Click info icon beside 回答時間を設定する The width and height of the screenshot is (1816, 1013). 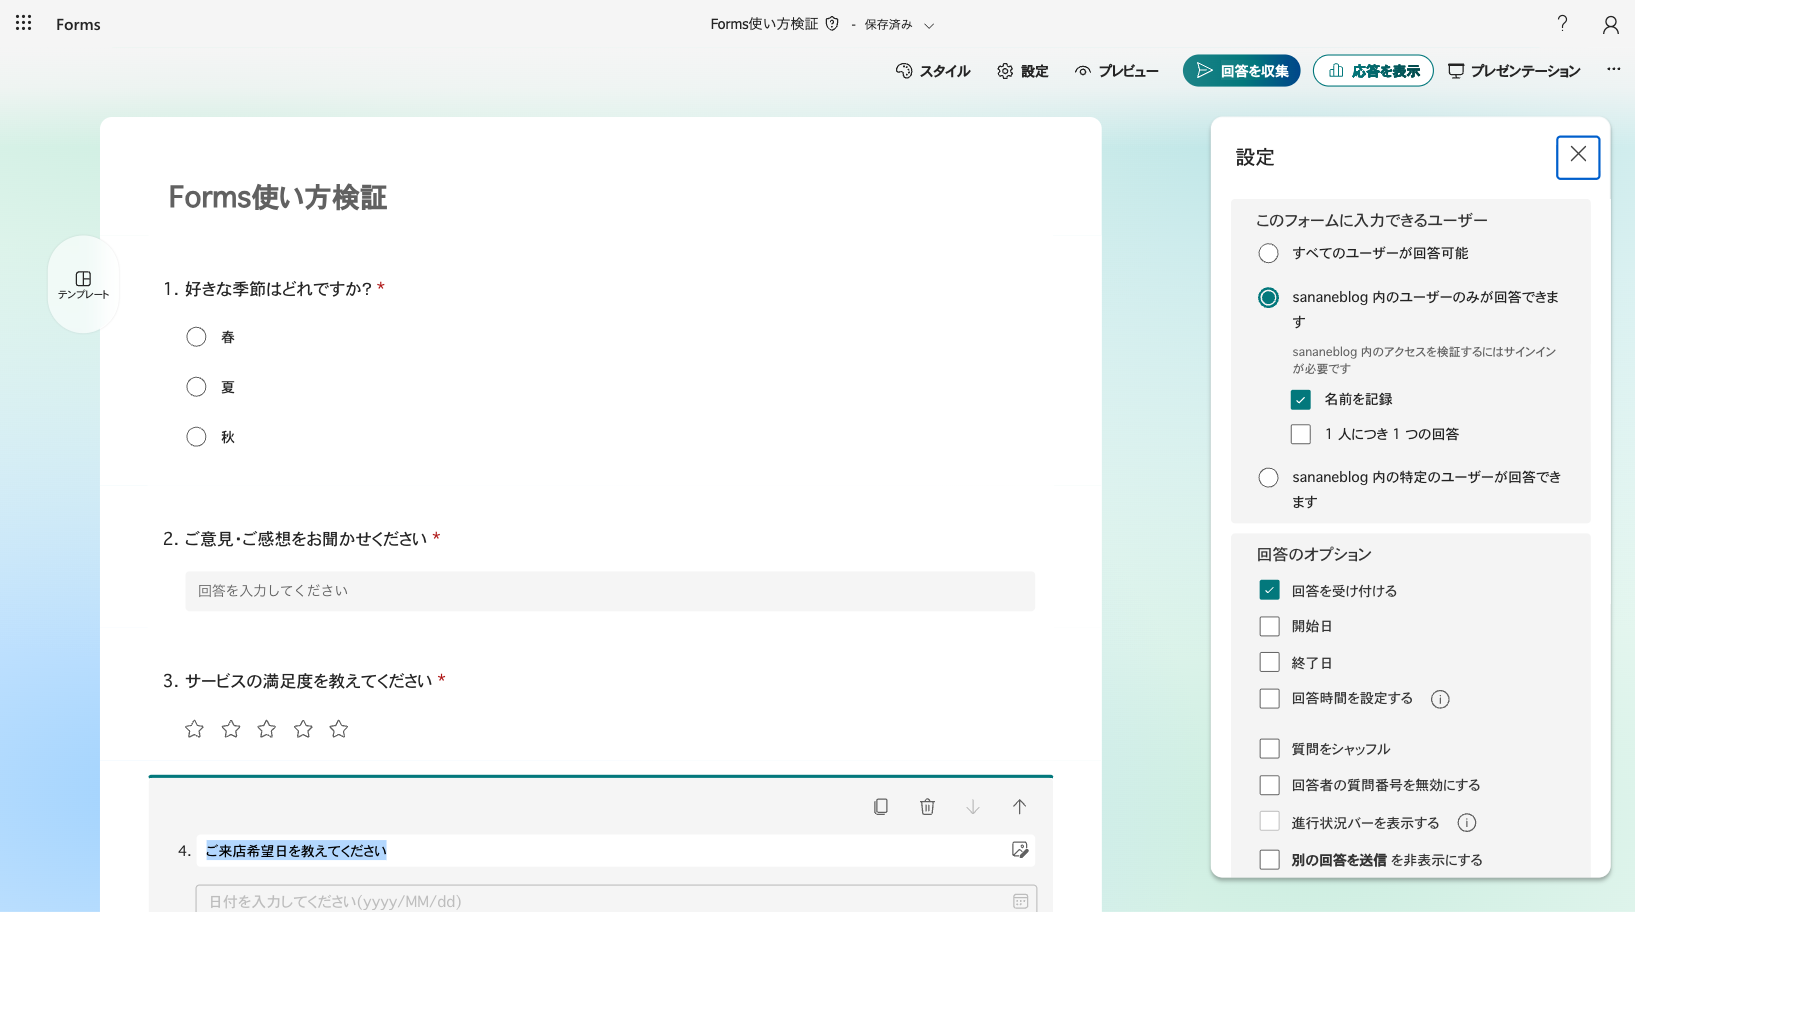pyautogui.click(x=1440, y=699)
